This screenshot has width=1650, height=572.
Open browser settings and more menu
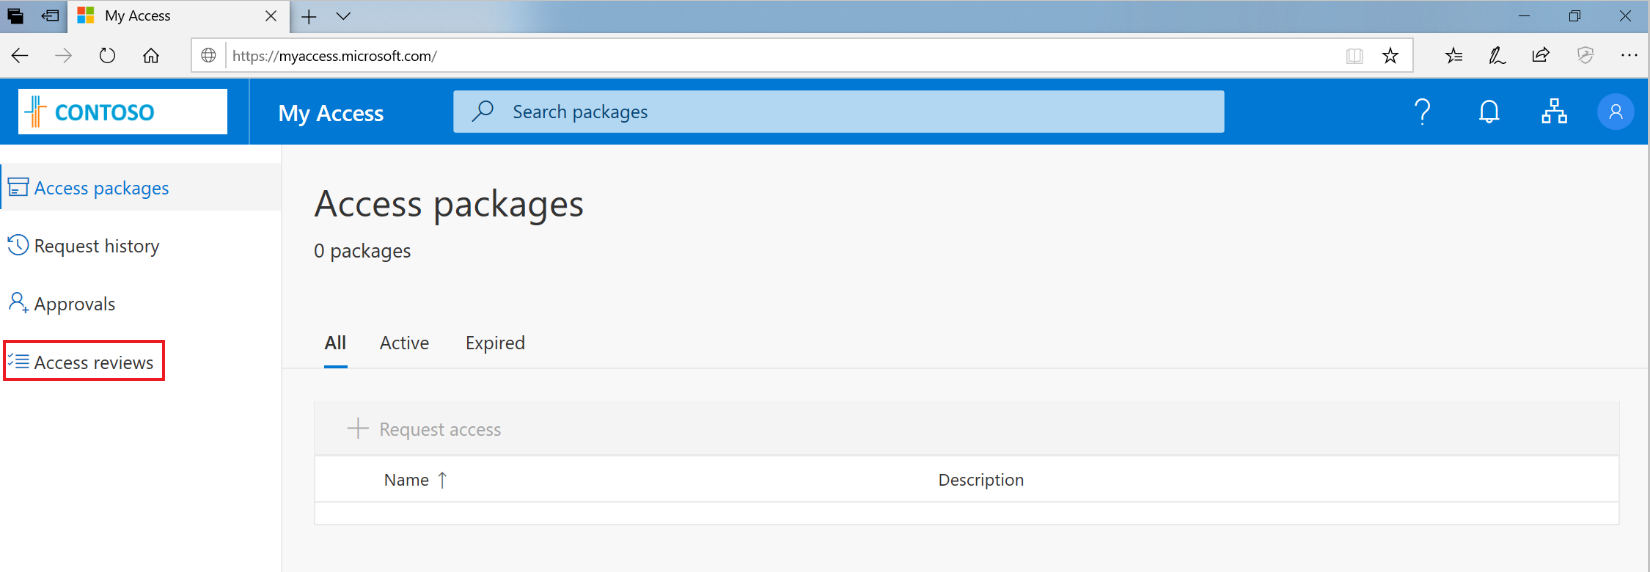click(1629, 56)
